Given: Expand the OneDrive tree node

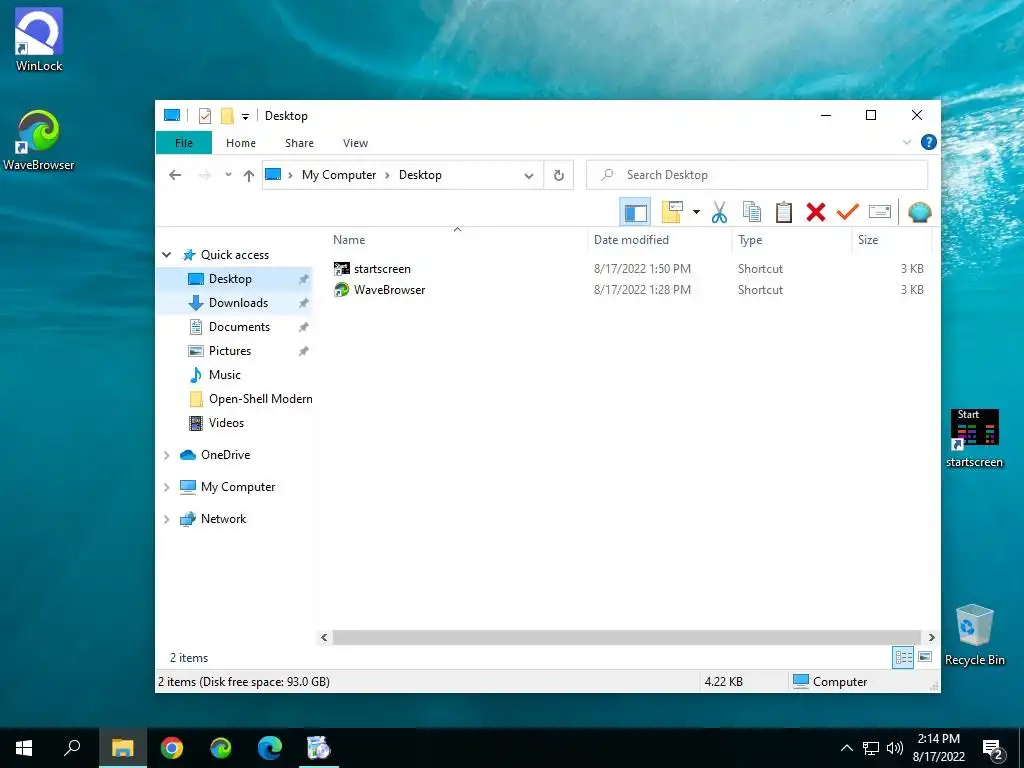Looking at the screenshot, I should pos(167,455).
